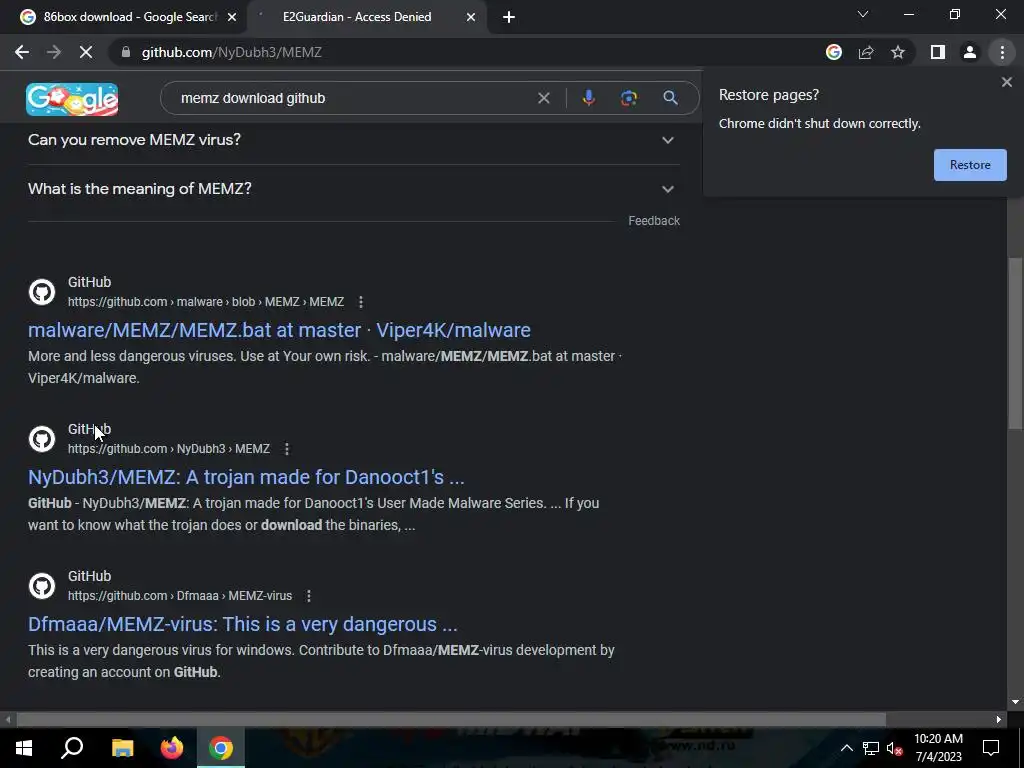Expand 'What is the meaning of MEMZ?' question

coord(354,189)
